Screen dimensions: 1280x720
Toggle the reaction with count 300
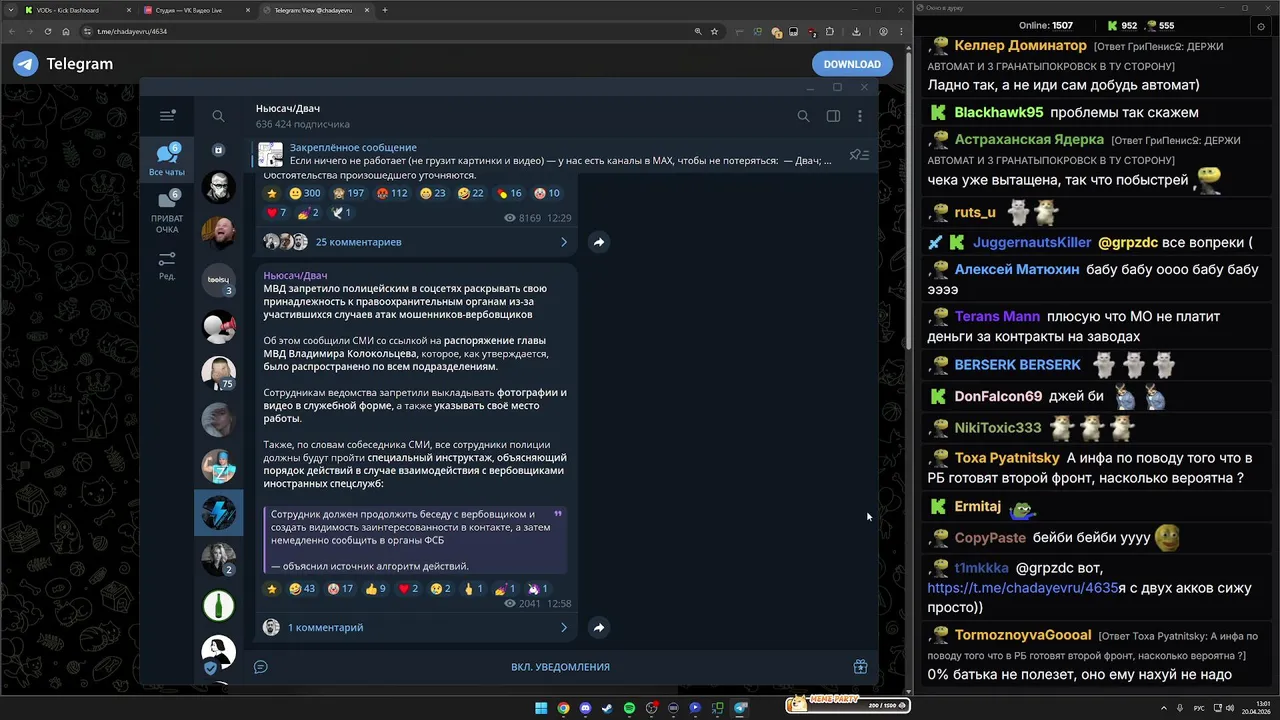click(x=305, y=193)
